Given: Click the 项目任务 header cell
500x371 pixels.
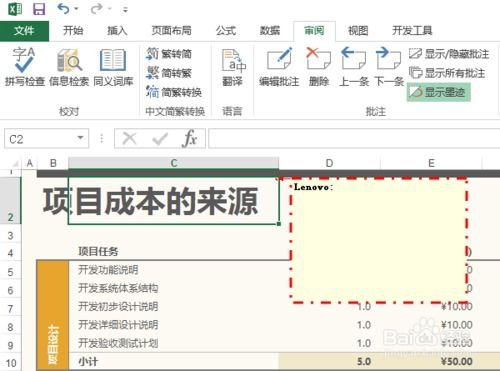Looking at the screenshot, I should pyautogui.click(x=98, y=251).
